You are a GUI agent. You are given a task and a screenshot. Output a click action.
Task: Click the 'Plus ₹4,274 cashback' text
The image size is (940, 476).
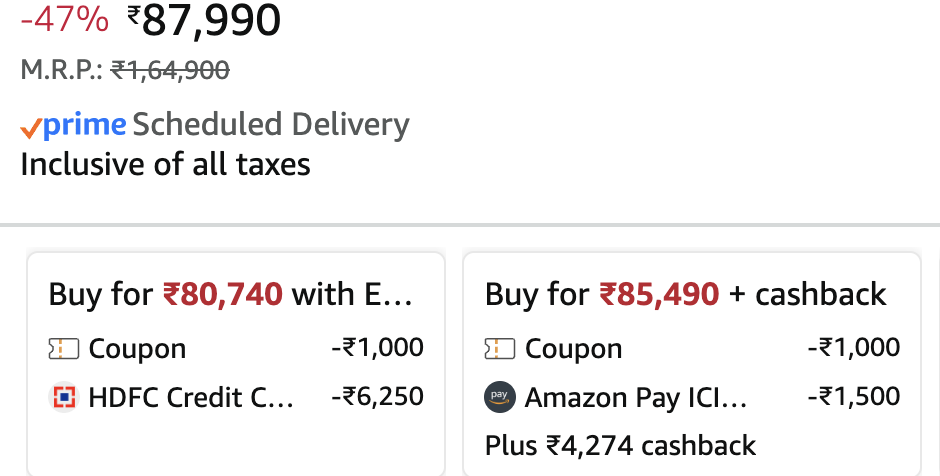620,445
